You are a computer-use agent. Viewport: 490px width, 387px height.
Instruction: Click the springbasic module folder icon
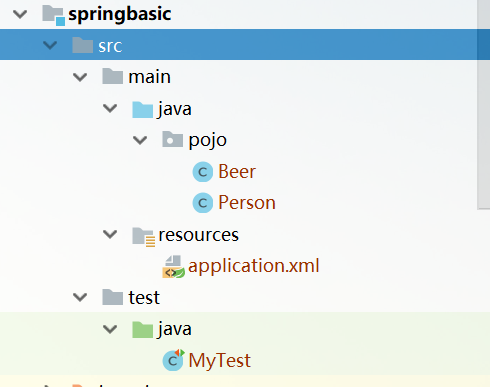(53, 15)
